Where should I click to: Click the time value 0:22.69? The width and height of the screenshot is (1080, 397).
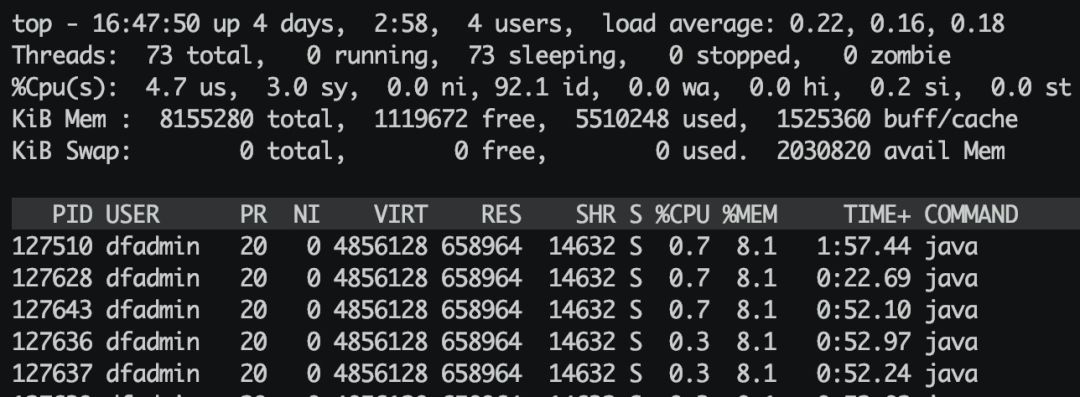[x=864, y=278]
